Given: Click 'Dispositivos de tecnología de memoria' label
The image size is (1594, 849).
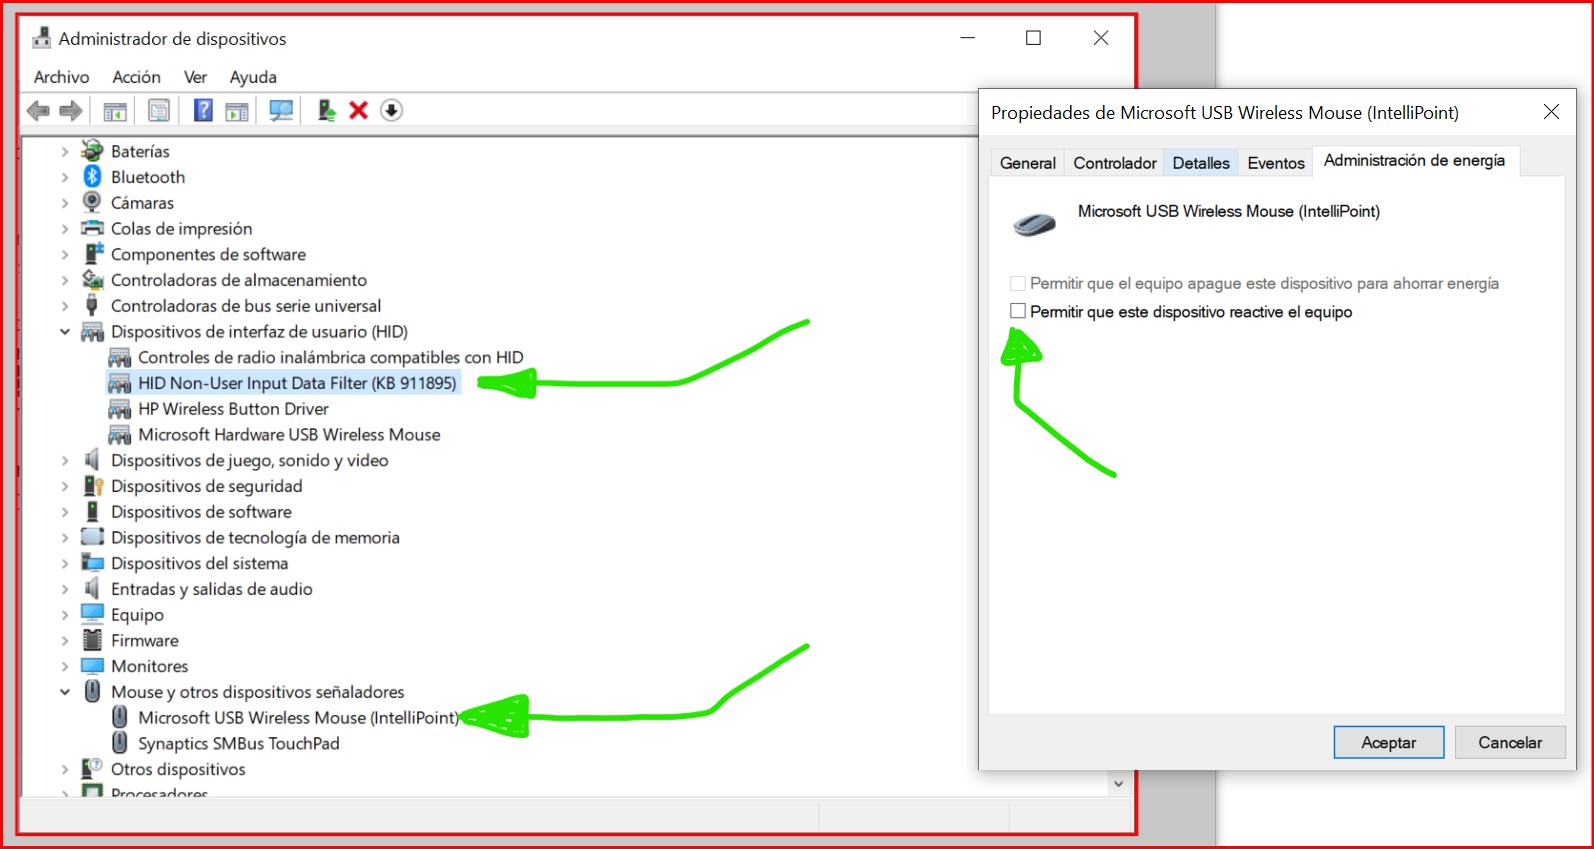Looking at the screenshot, I should (x=255, y=538).
